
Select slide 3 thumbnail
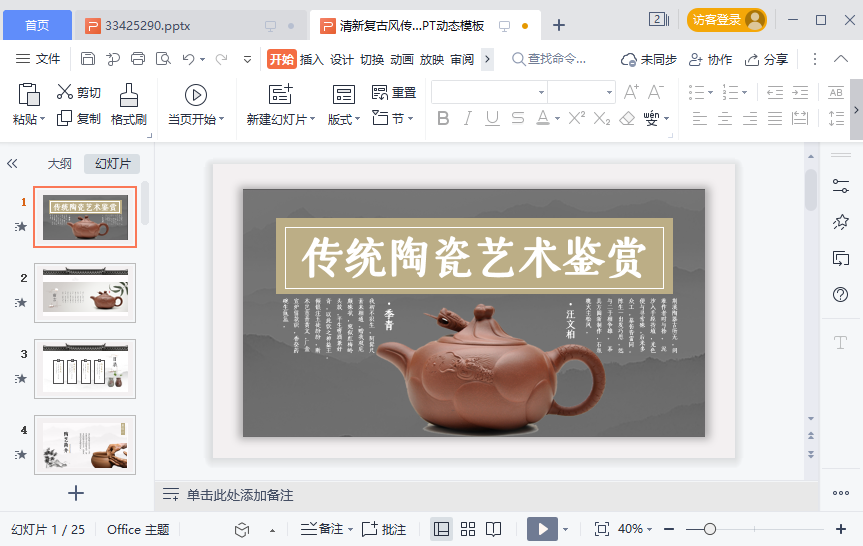[x=85, y=369]
